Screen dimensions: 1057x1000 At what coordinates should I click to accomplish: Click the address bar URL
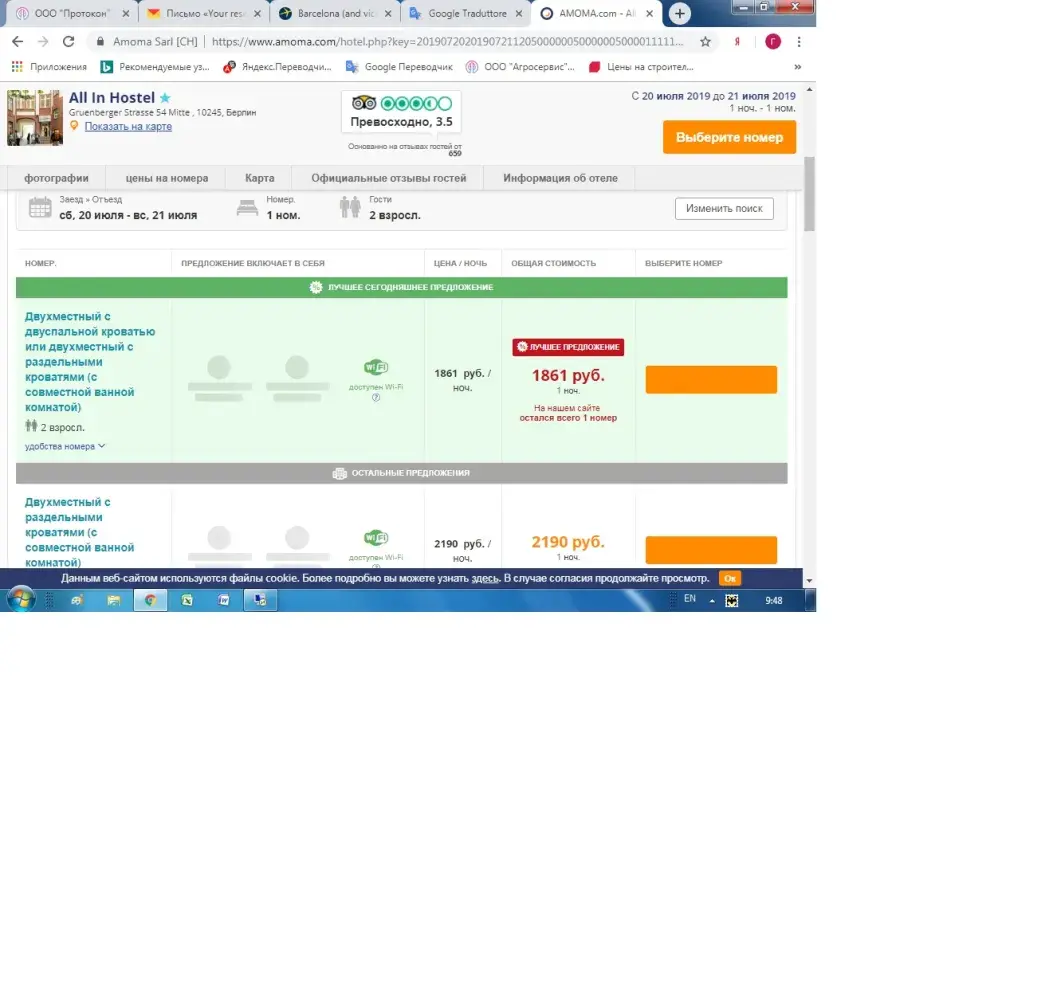[x=448, y=42]
